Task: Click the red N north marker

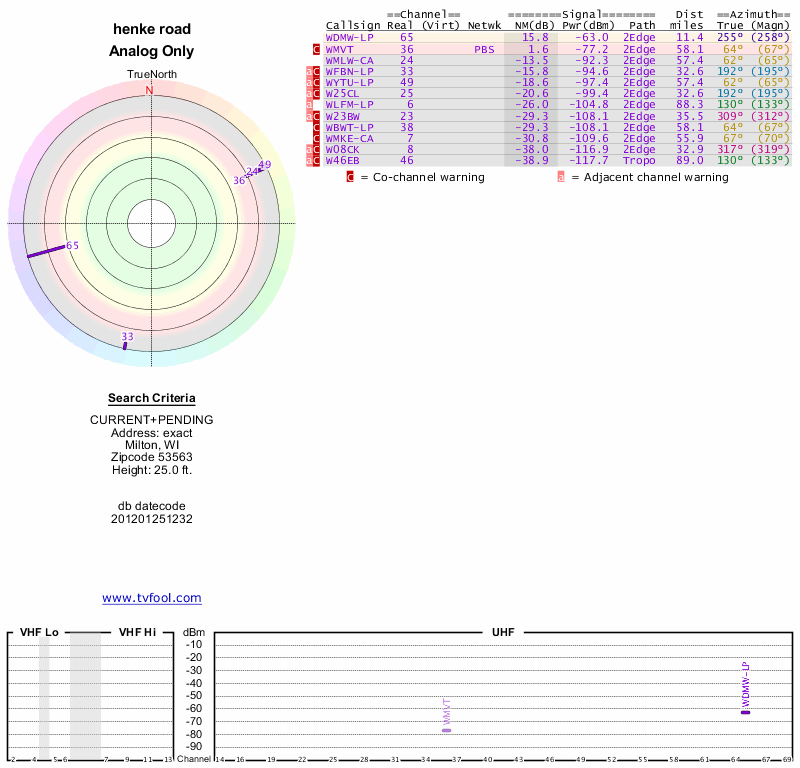Action: pos(149,90)
